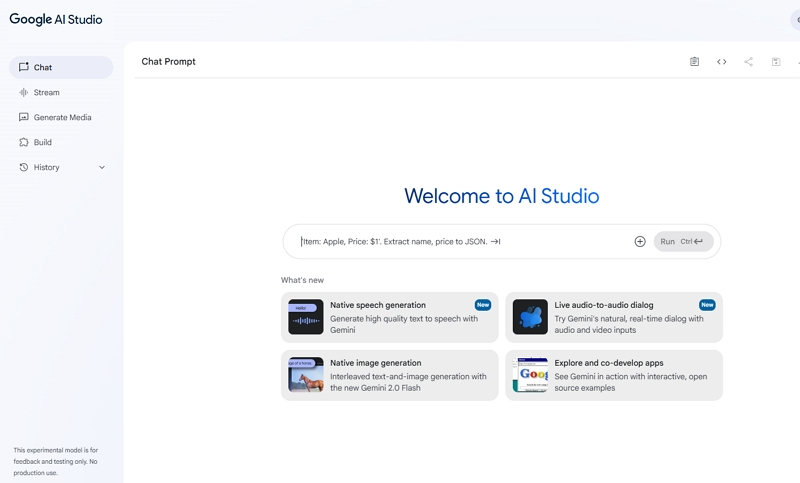Click the Welcome to AI Studio heading
The height and width of the screenshot is (483, 800).
point(502,196)
